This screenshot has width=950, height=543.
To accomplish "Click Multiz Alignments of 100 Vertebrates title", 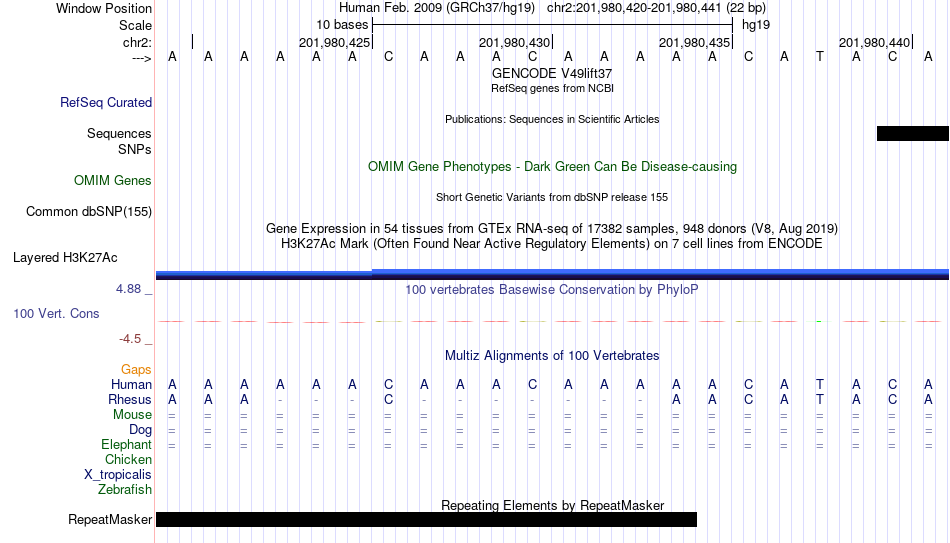I will coord(552,356).
